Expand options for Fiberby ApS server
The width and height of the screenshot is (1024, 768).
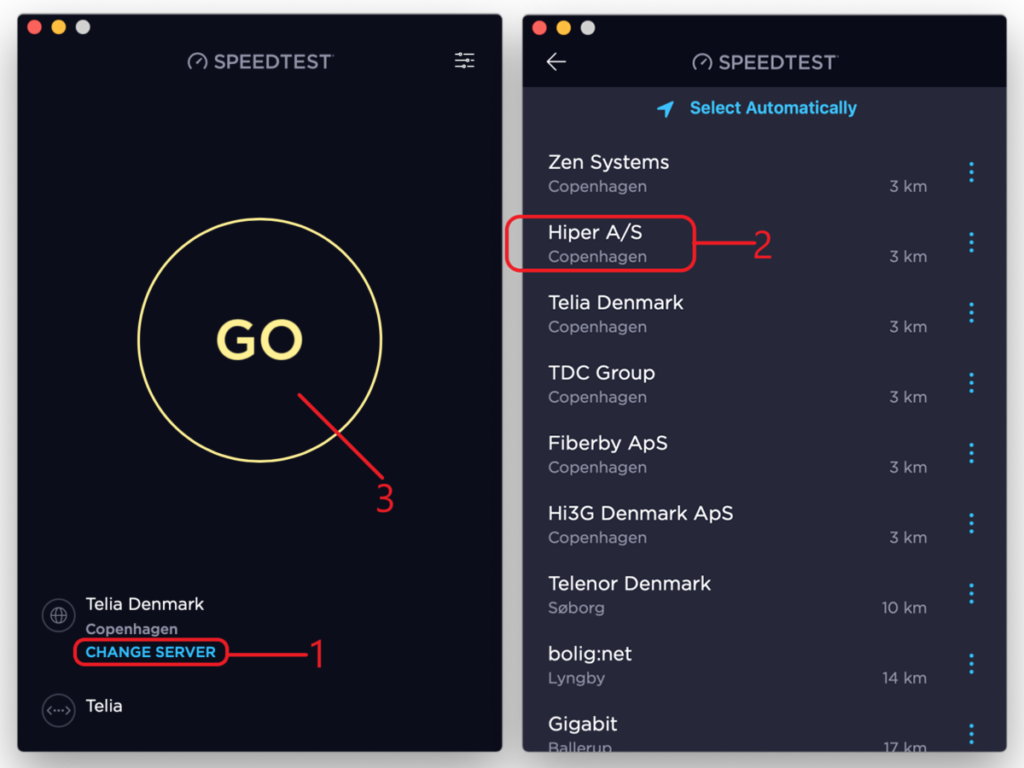pos(971,453)
